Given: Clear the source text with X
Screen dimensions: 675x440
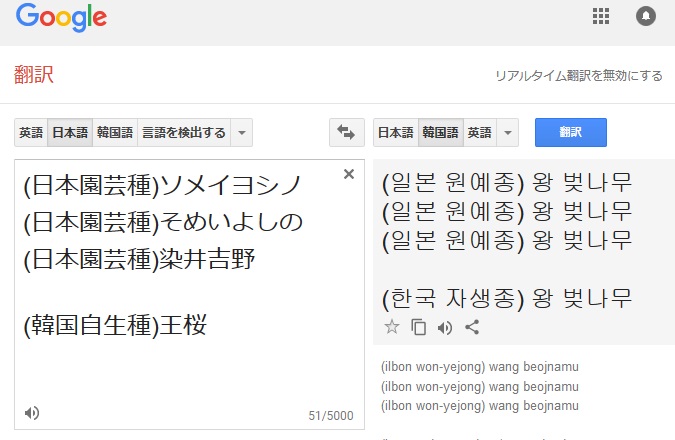Looking at the screenshot, I should pos(349,174).
